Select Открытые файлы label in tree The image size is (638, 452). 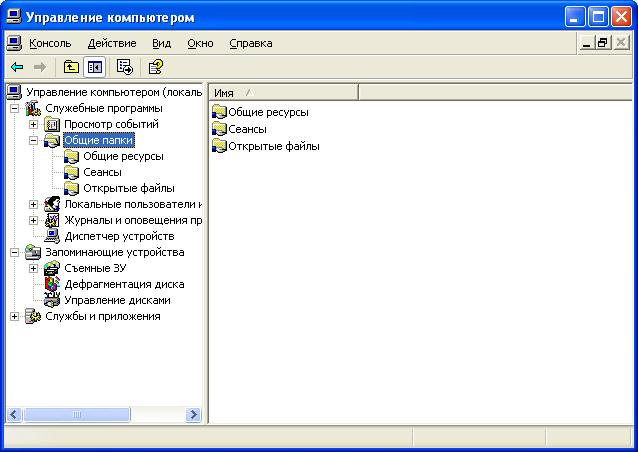(129, 188)
